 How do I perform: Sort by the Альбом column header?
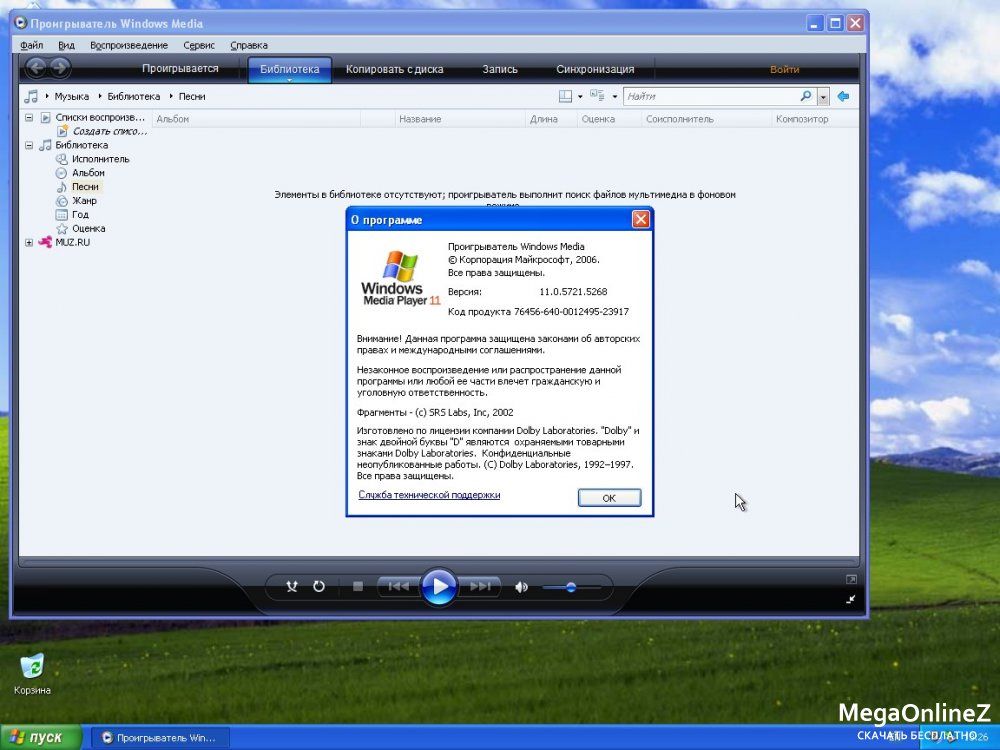pyautogui.click(x=256, y=119)
